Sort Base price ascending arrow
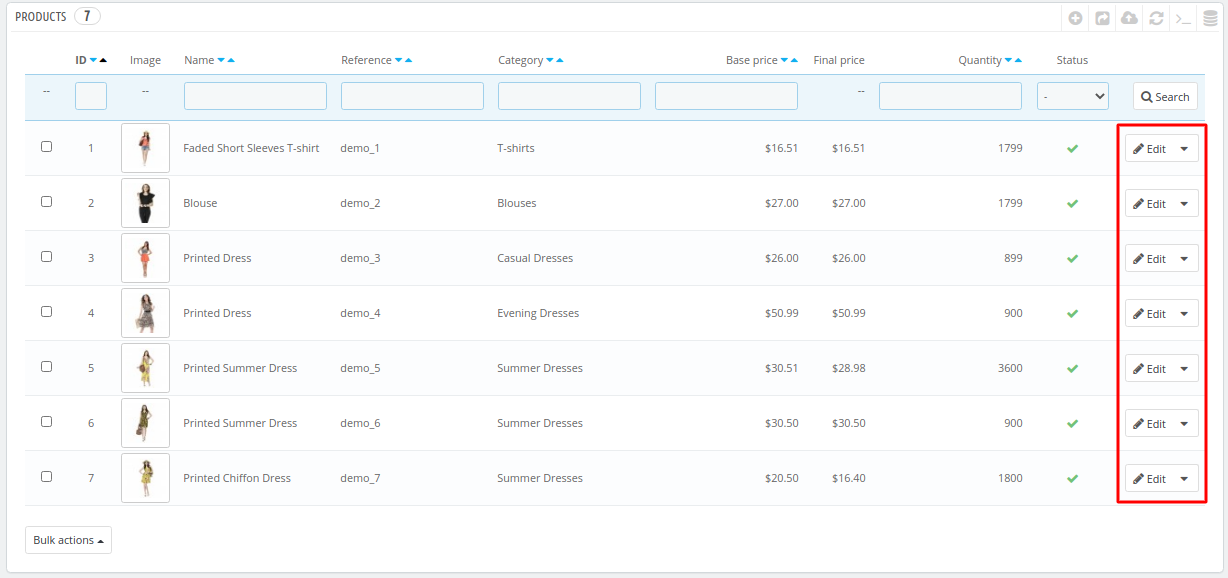1228x578 pixels. 794,60
